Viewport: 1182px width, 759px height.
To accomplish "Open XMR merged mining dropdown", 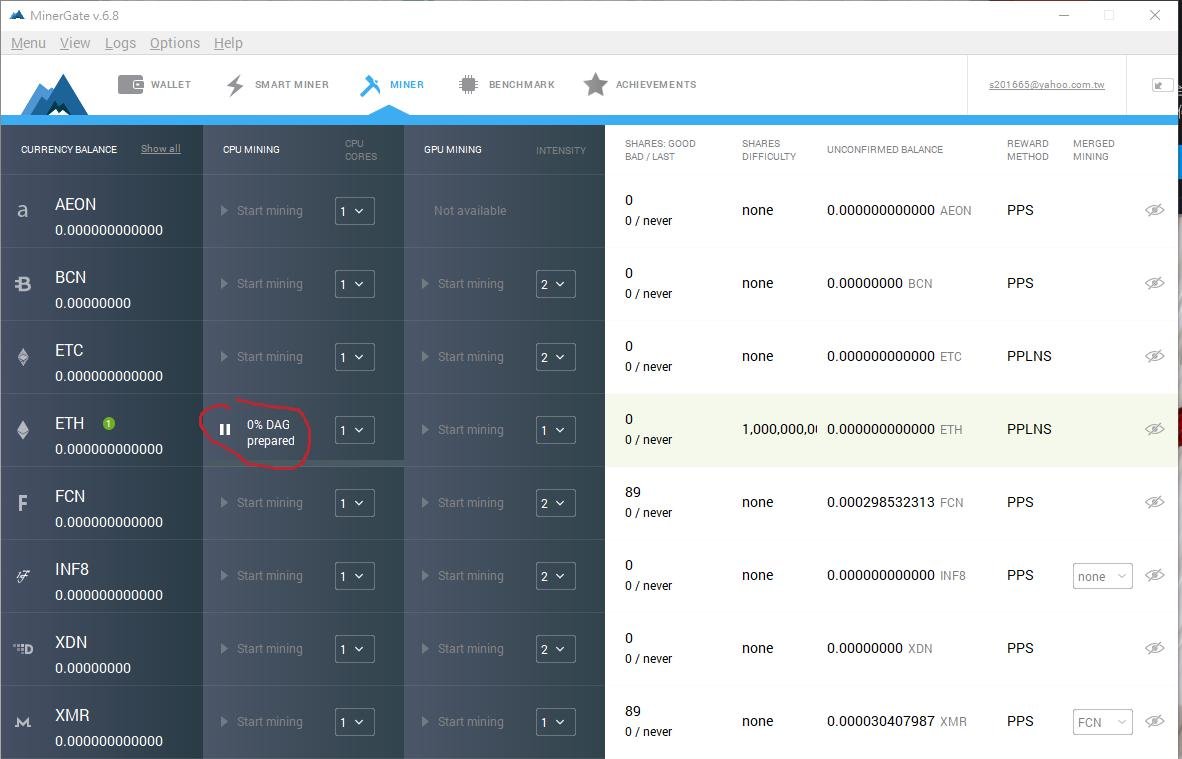I will pos(1102,722).
